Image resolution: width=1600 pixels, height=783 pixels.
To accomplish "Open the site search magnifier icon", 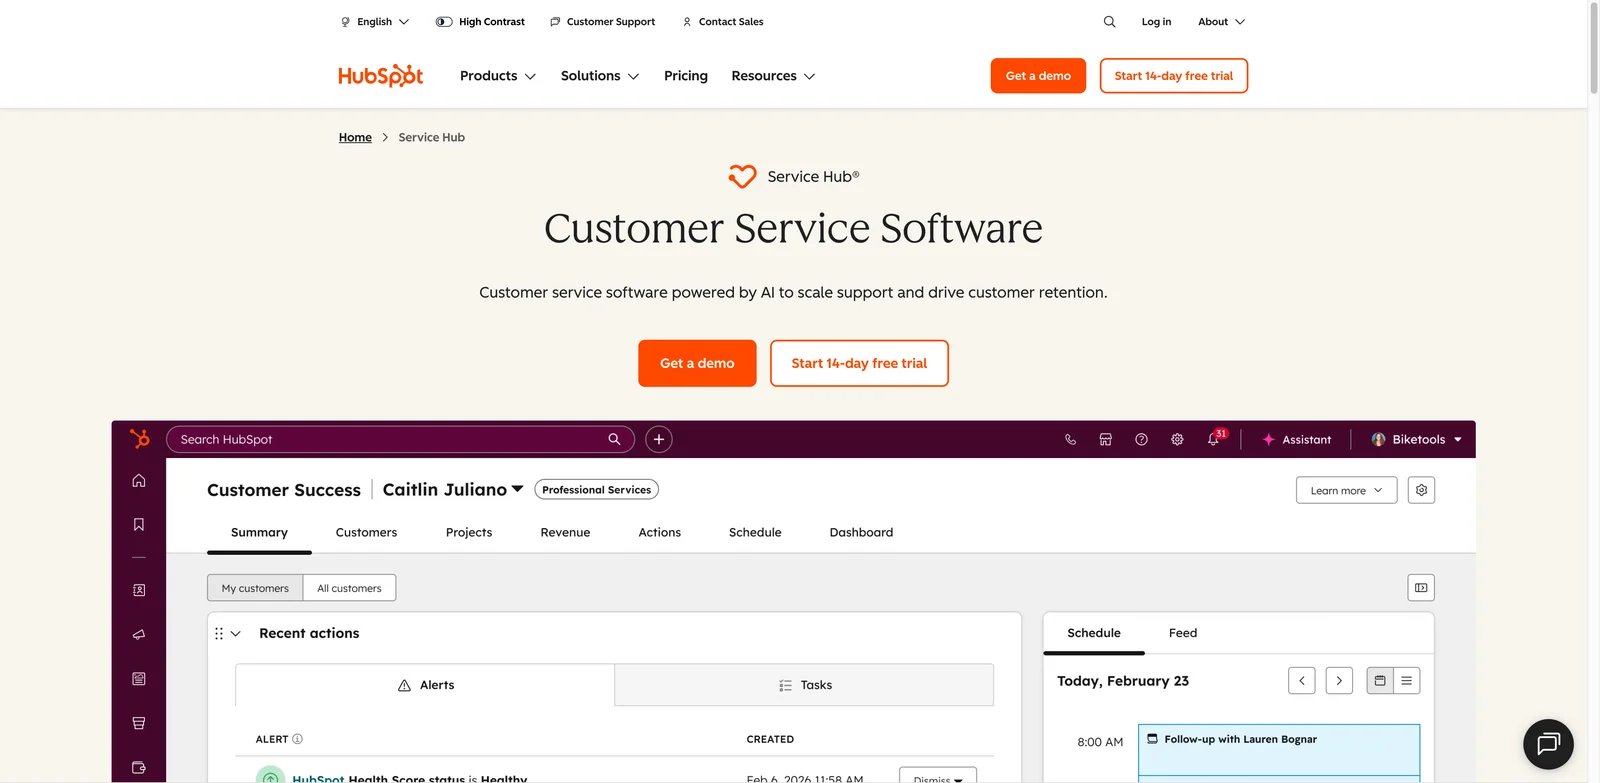I will (1109, 21).
